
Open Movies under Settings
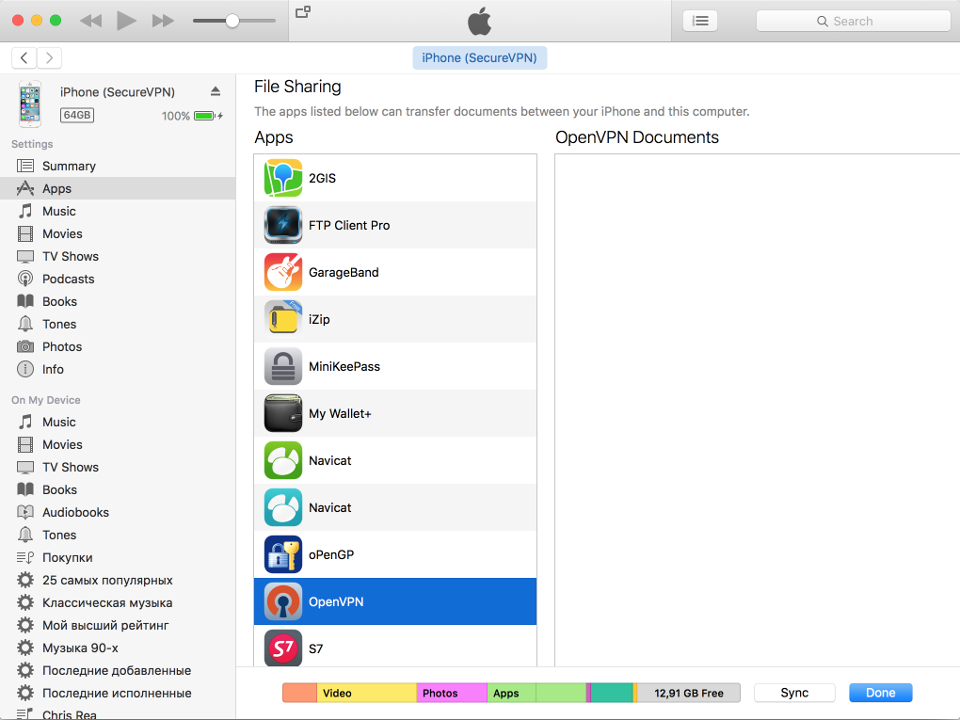tap(118, 234)
